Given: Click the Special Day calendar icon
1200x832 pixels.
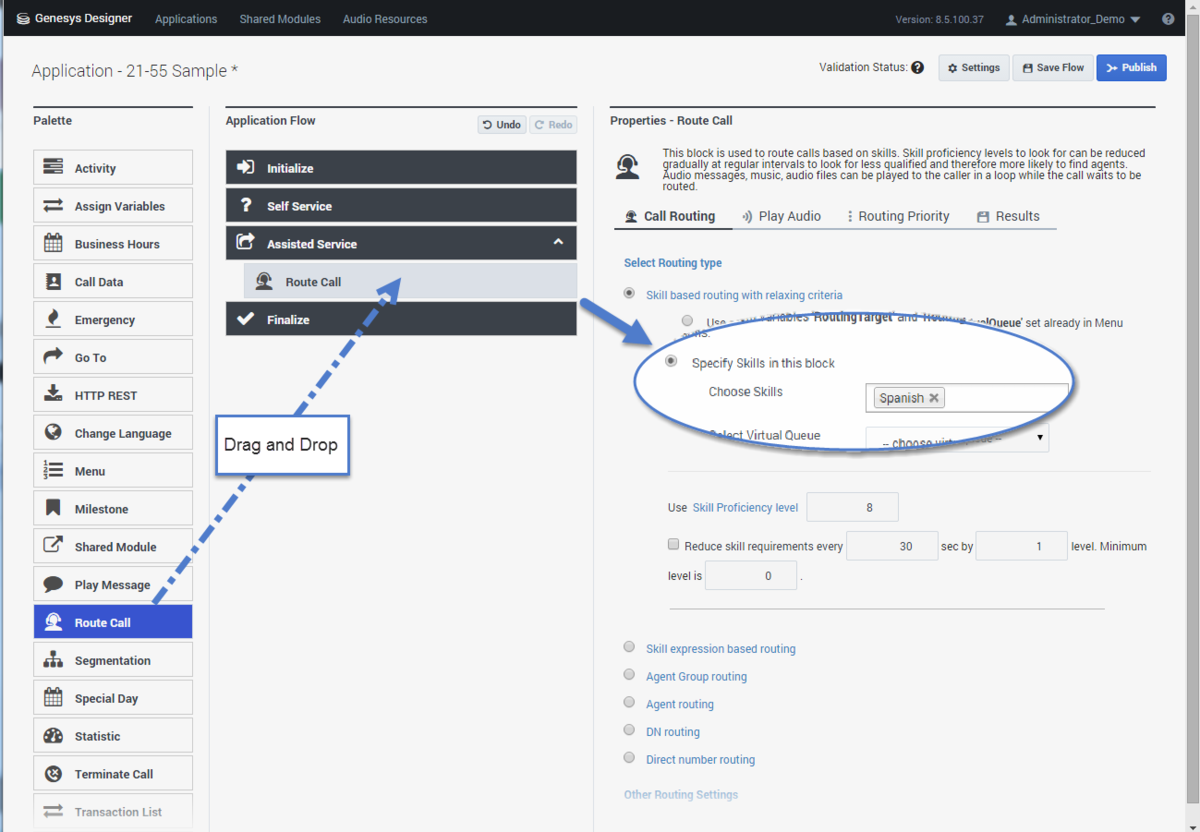Looking at the screenshot, I should click(54, 698).
